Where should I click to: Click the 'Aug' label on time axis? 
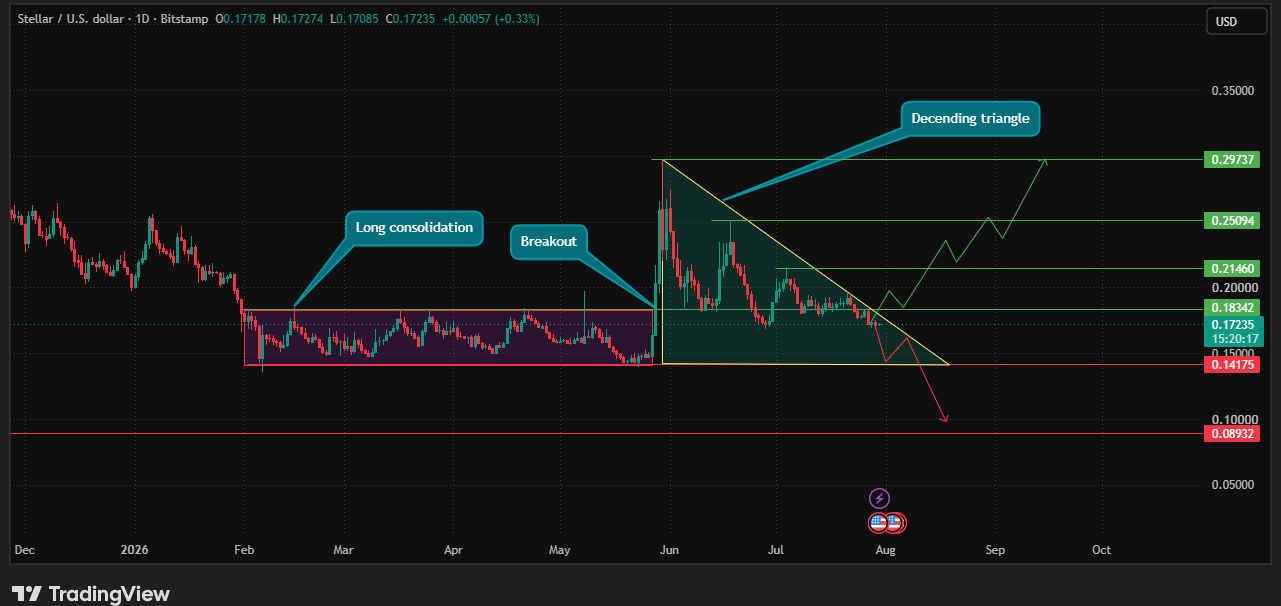[884, 550]
